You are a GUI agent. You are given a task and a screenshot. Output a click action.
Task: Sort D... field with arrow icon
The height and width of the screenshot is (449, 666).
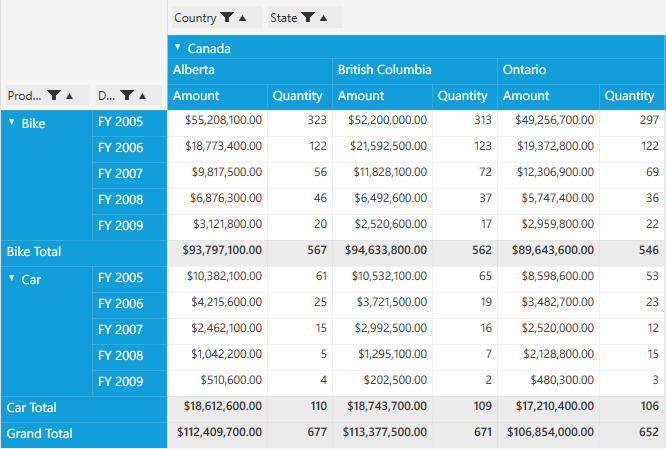click(x=143, y=96)
